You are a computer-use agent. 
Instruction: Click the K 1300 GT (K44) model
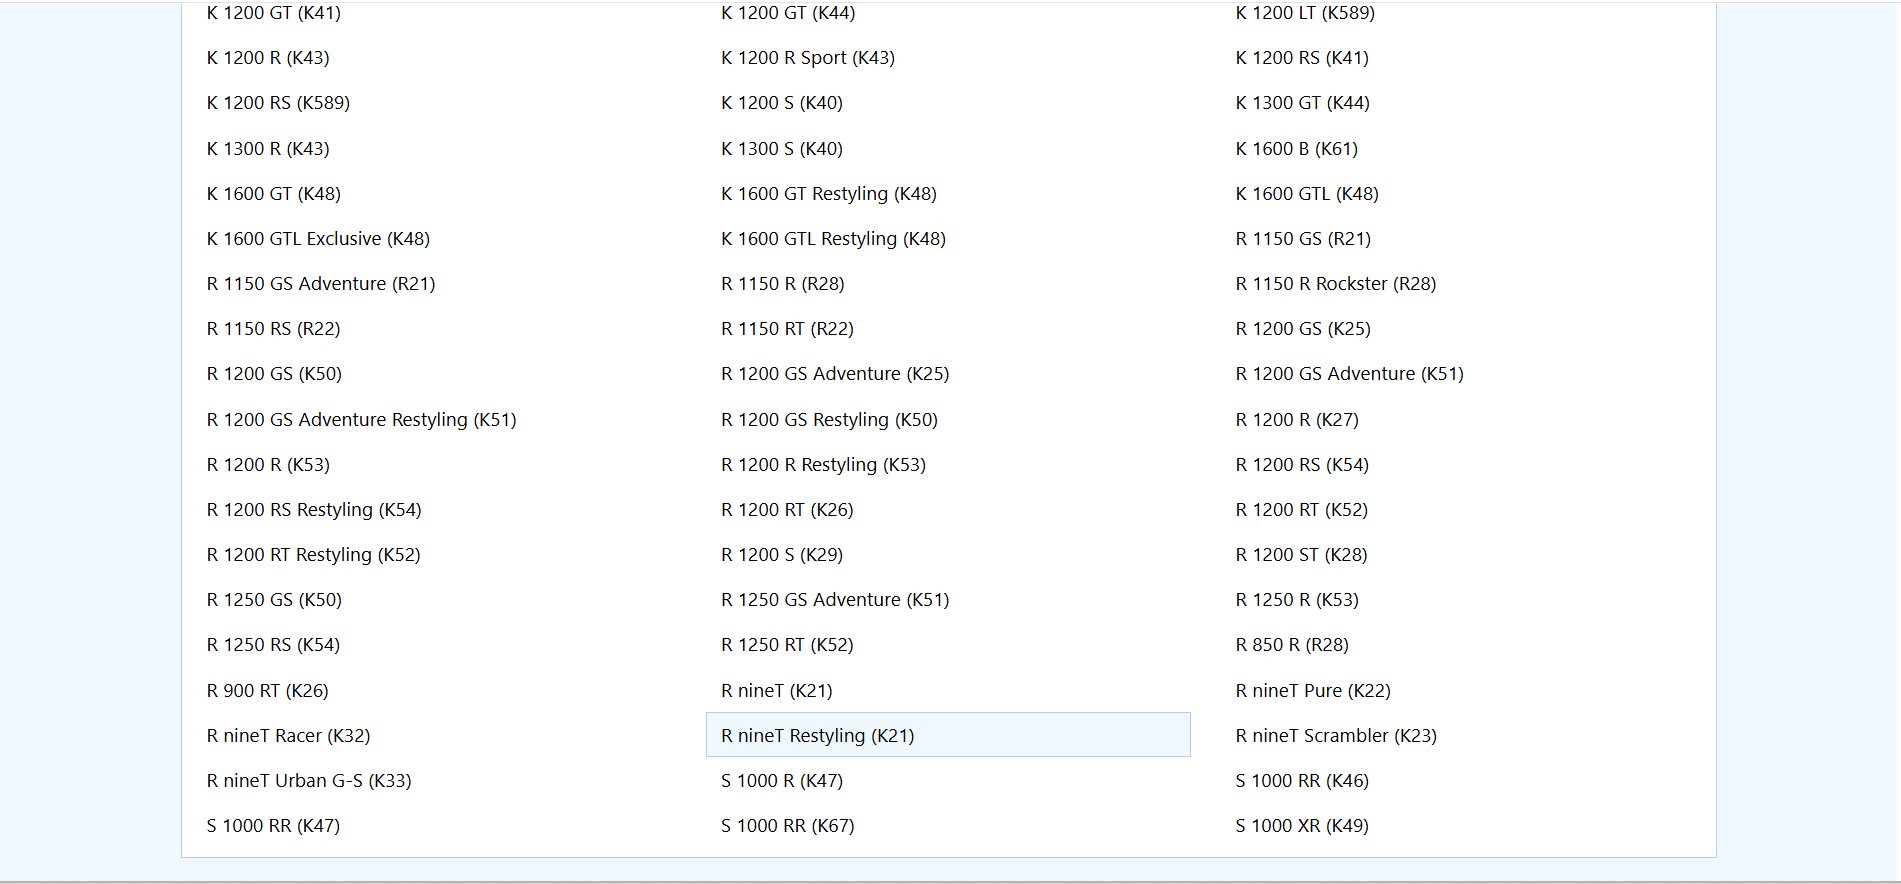1302,103
